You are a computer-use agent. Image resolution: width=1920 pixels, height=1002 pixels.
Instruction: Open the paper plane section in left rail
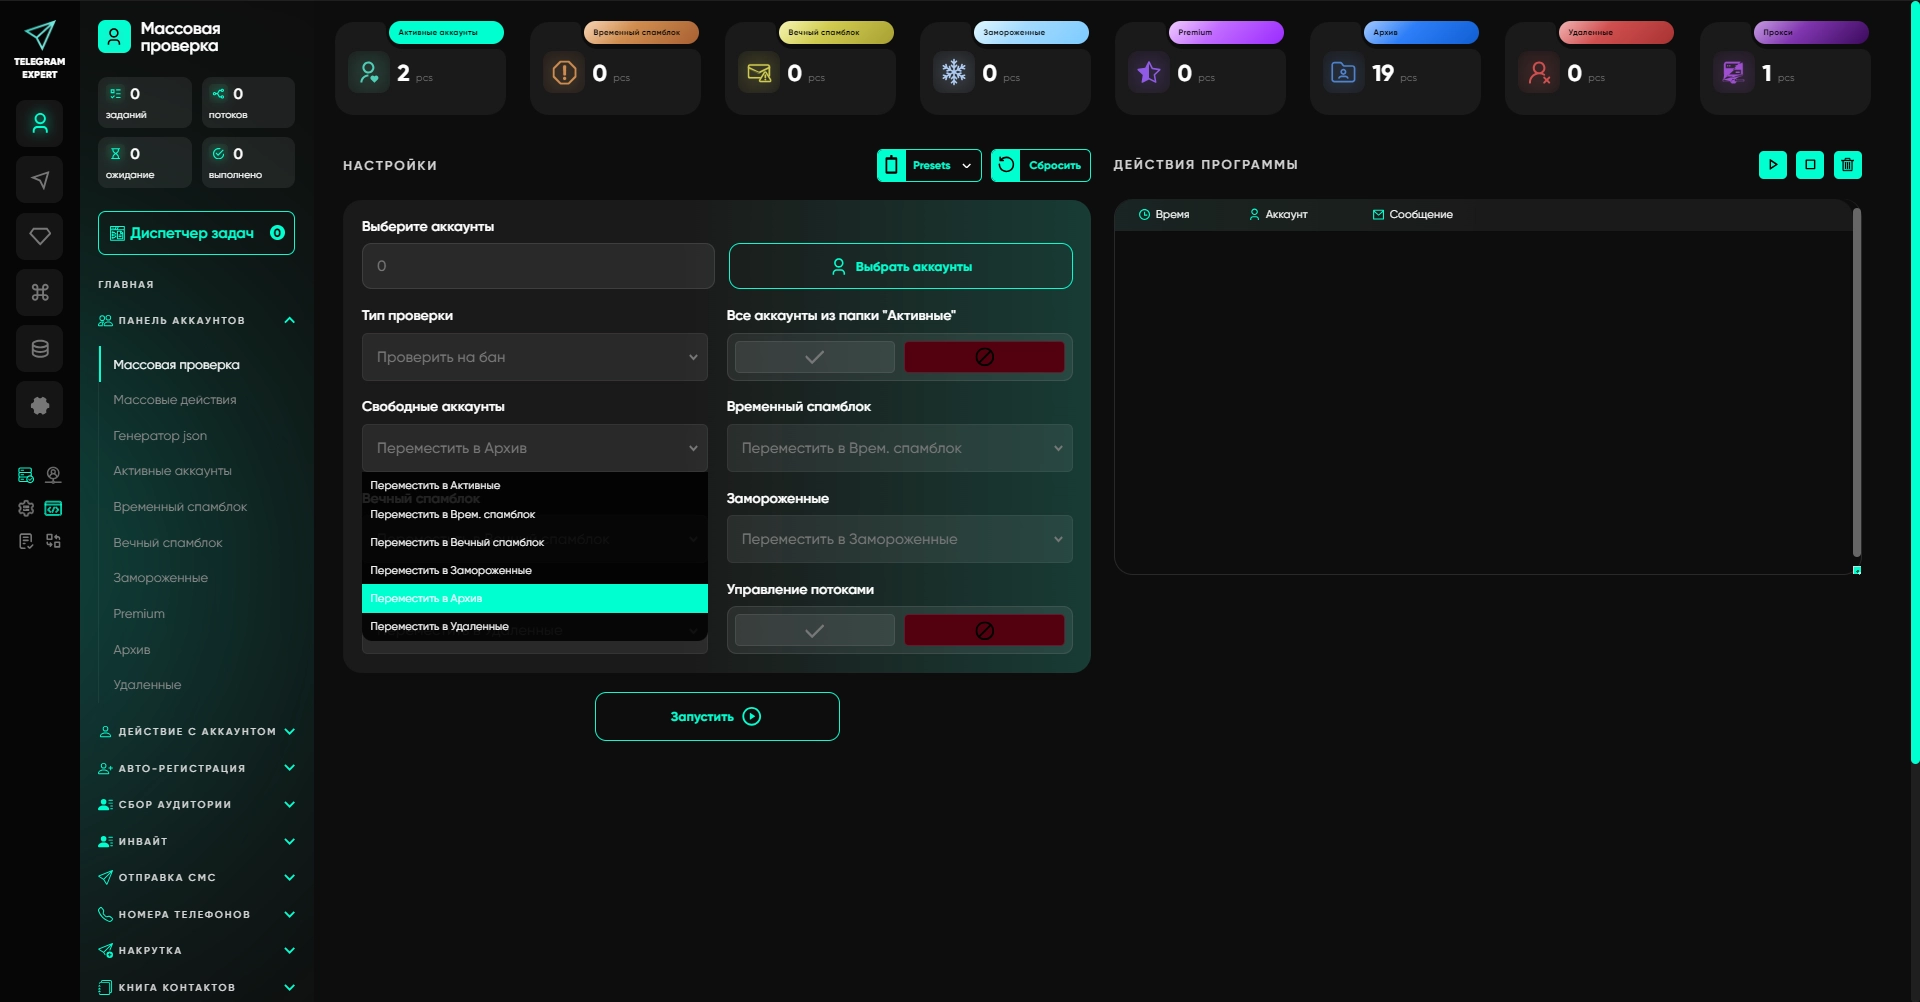(x=40, y=180)
